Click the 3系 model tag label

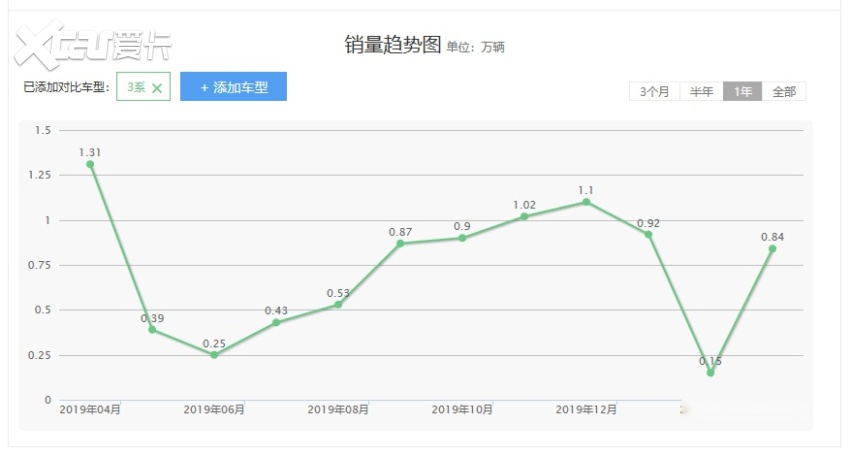pyautogui.click(x=136, y=88)
